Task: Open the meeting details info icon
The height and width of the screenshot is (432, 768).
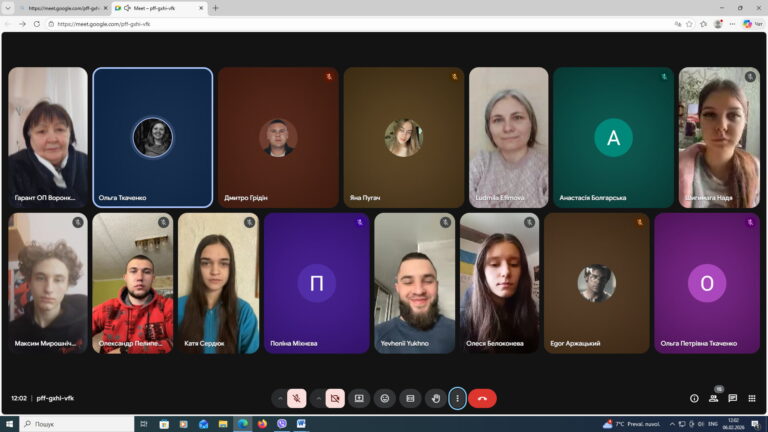Action: pyautogui.click(x=694, y=398)
